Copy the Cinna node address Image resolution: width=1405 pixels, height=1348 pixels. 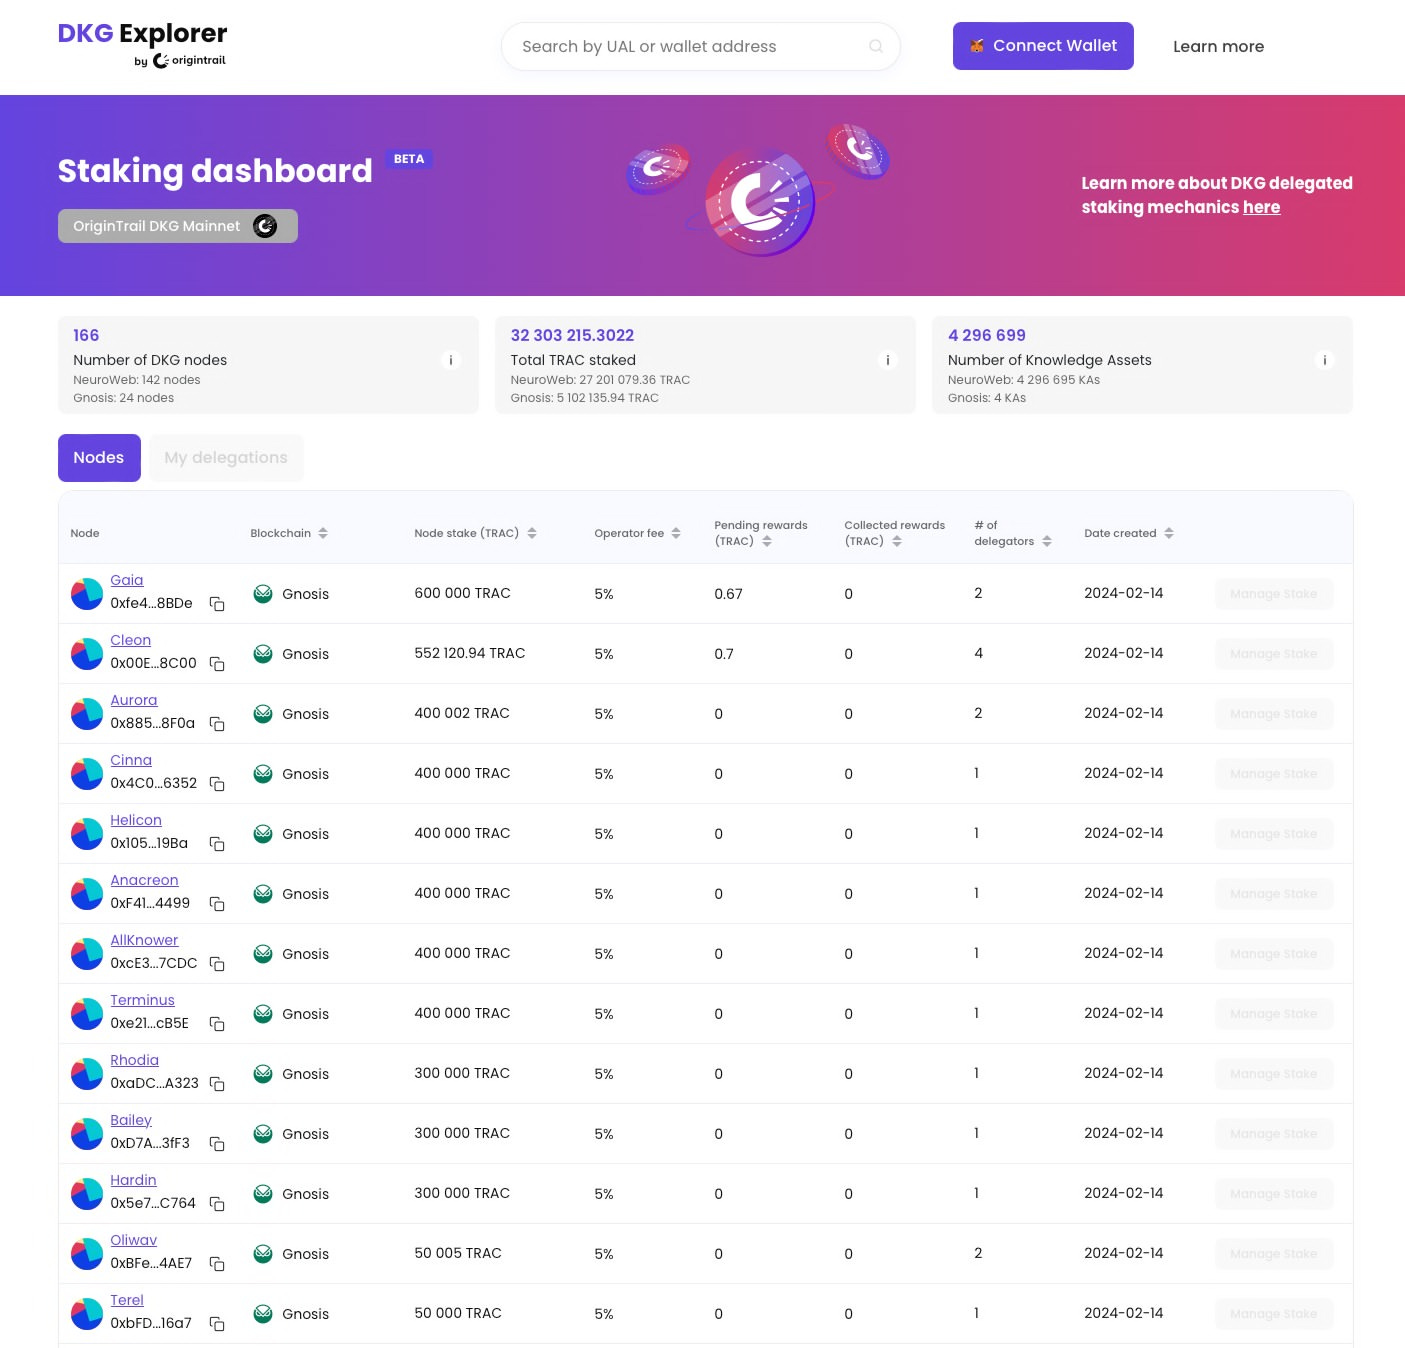(x=217, y=784)
